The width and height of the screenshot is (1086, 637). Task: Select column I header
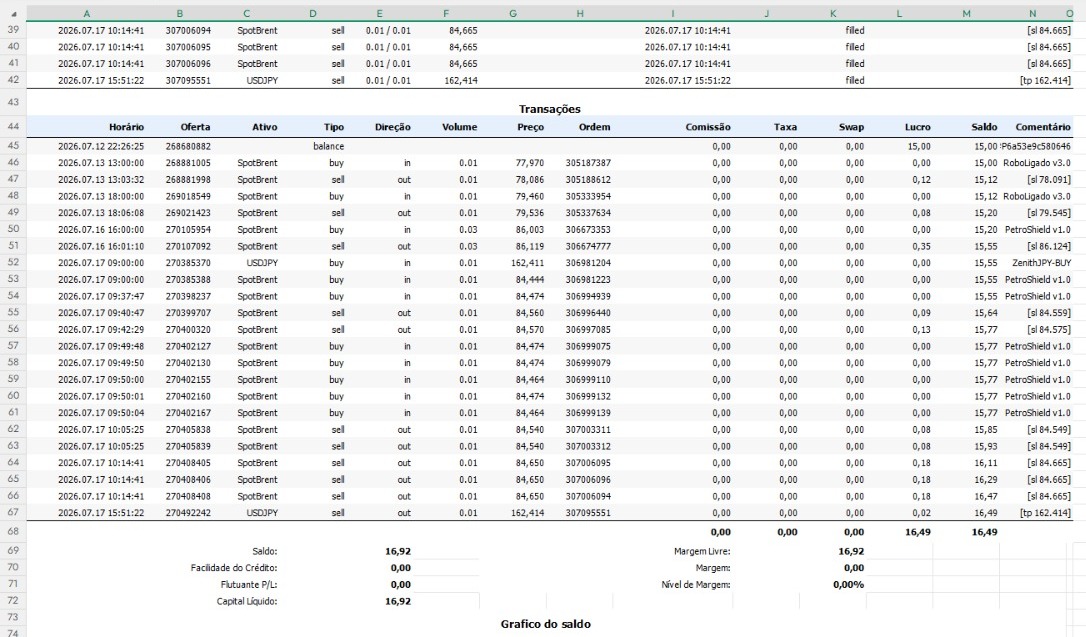pos(672,13)
